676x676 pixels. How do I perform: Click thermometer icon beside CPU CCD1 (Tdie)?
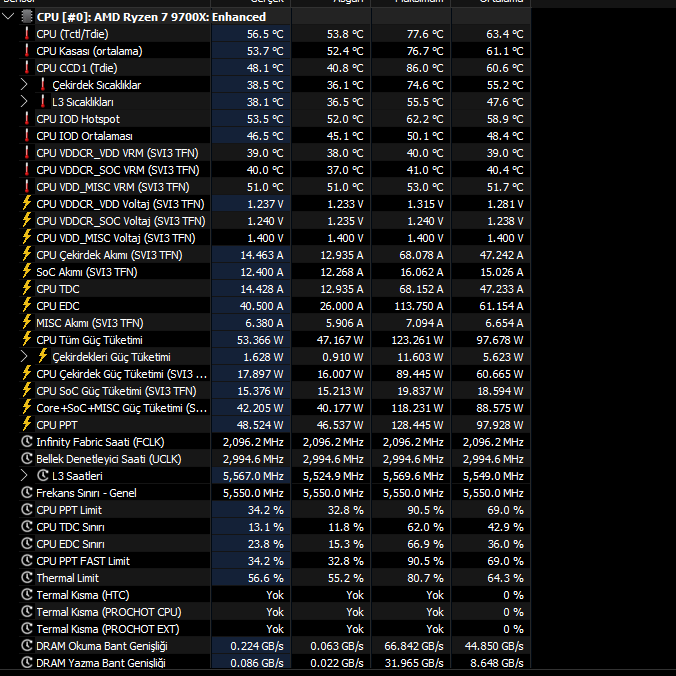[27, 68]
